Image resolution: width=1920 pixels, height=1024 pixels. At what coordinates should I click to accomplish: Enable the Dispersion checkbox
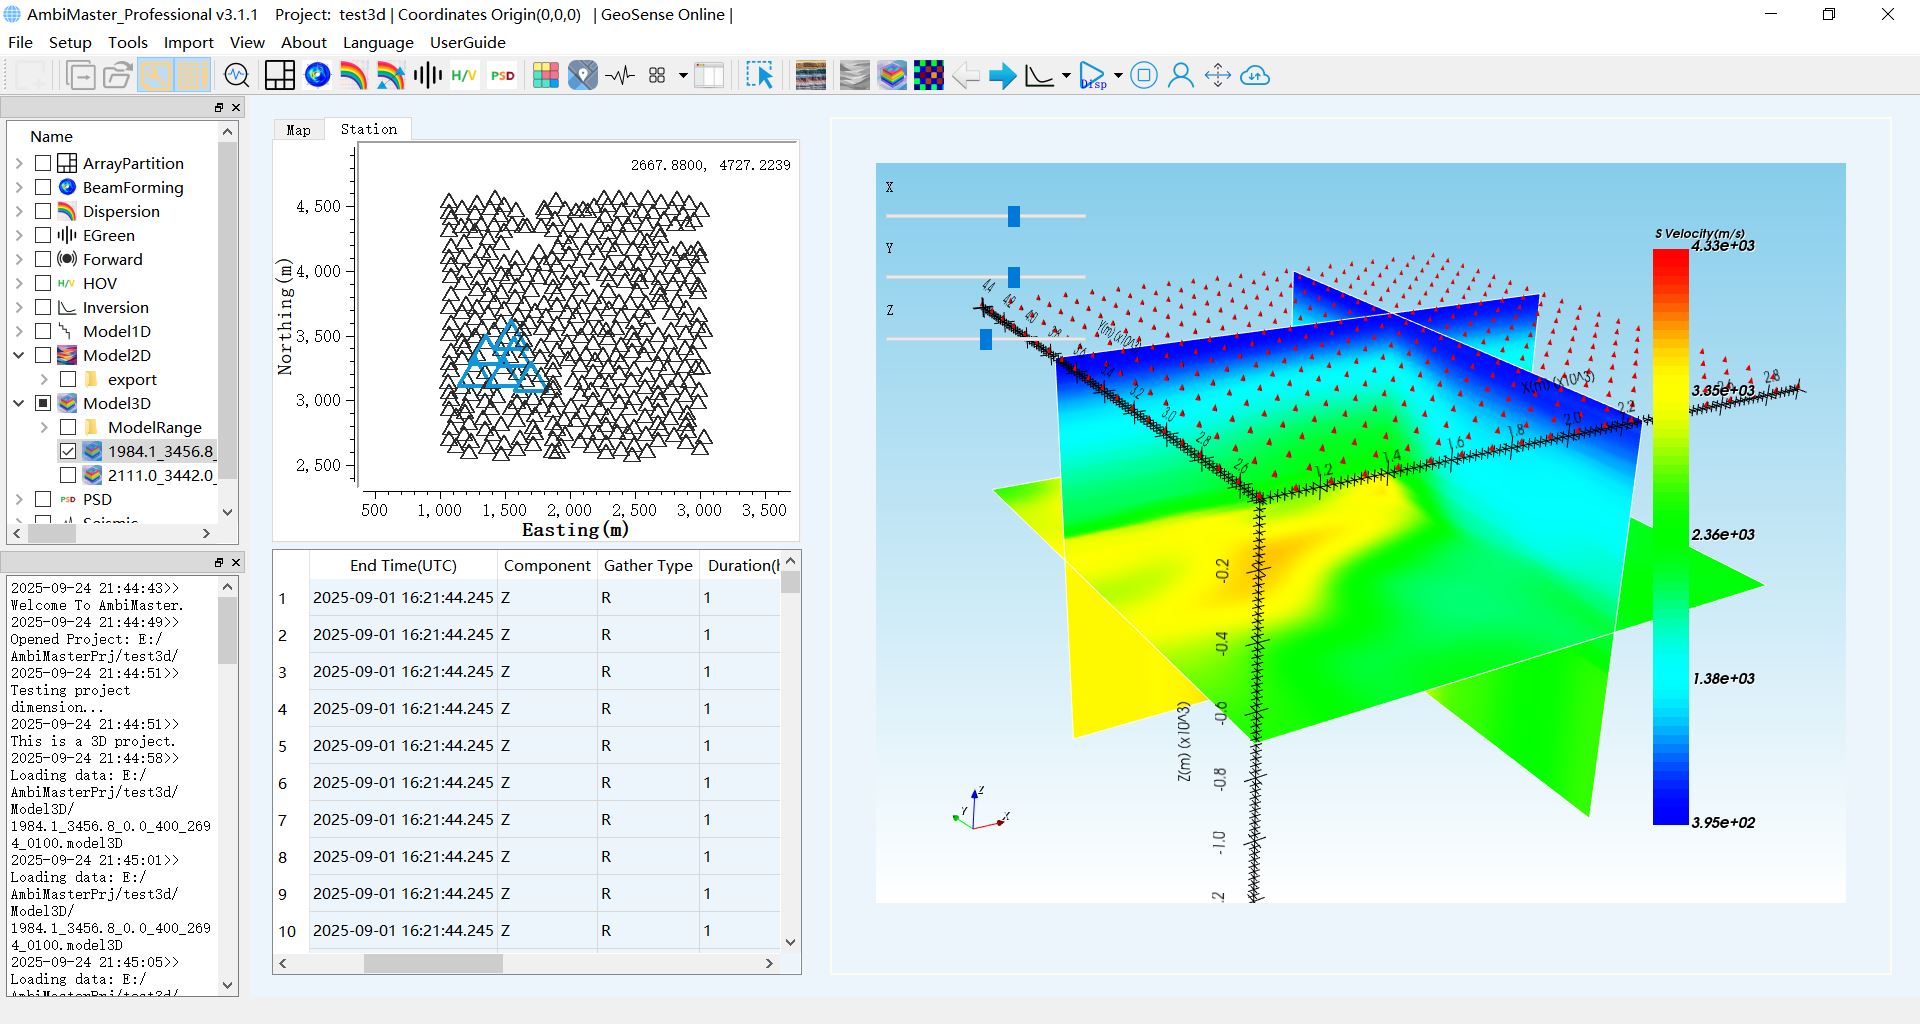pyautogui.click(x=43, y=211)
